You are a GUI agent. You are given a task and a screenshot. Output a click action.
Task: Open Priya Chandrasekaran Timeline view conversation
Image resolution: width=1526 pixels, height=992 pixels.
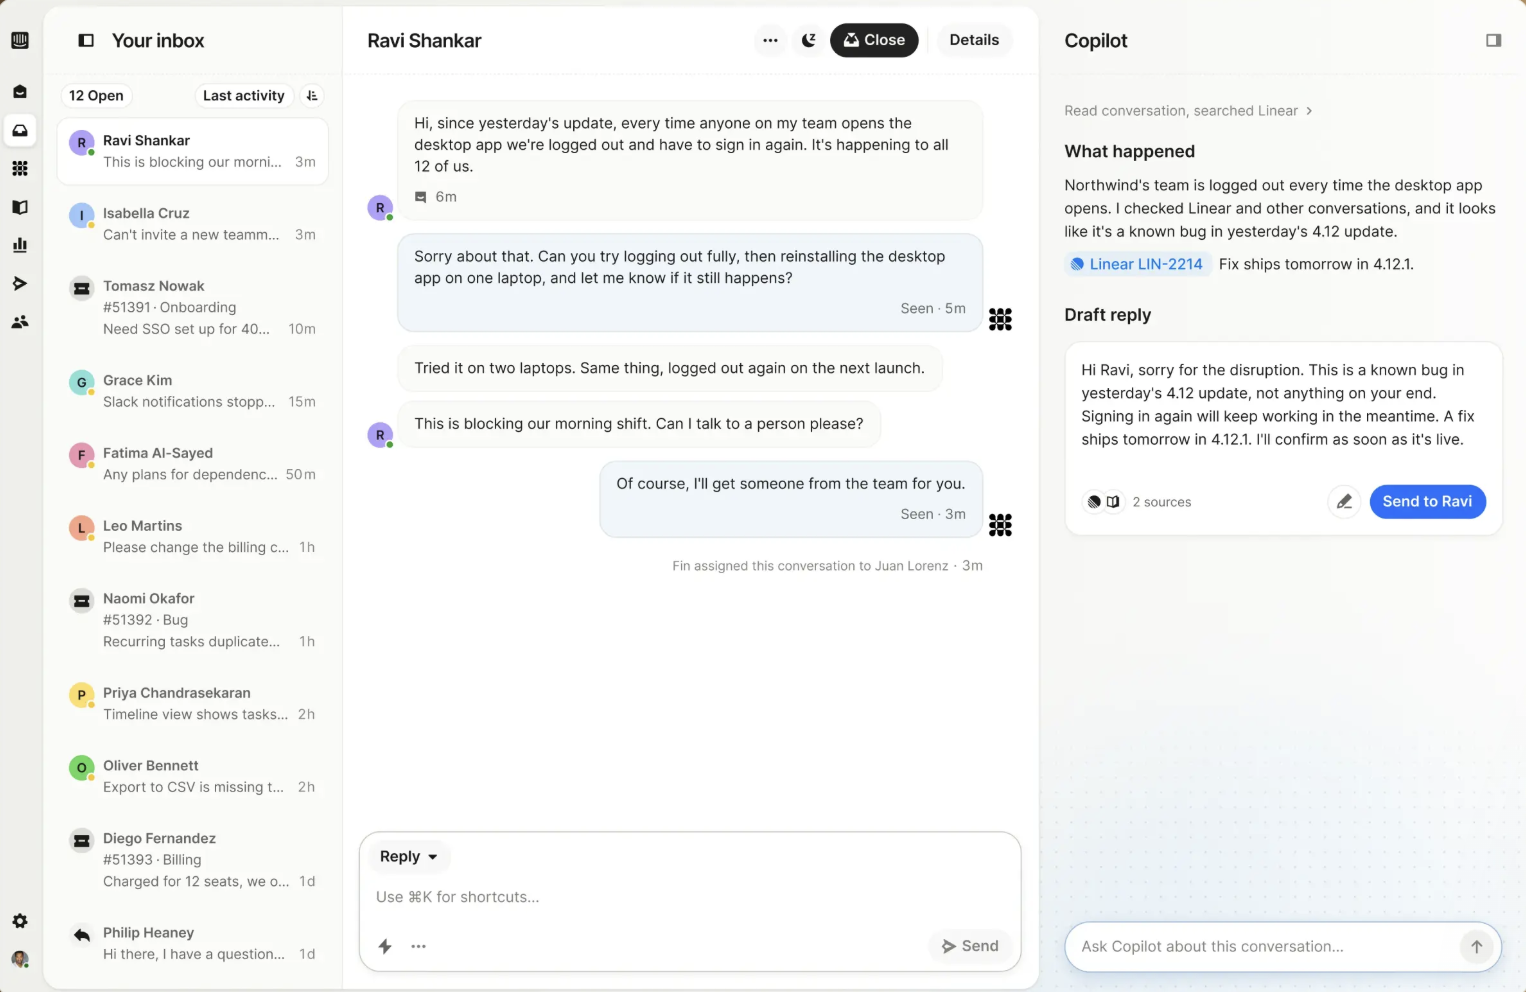[x=193, y=704]
